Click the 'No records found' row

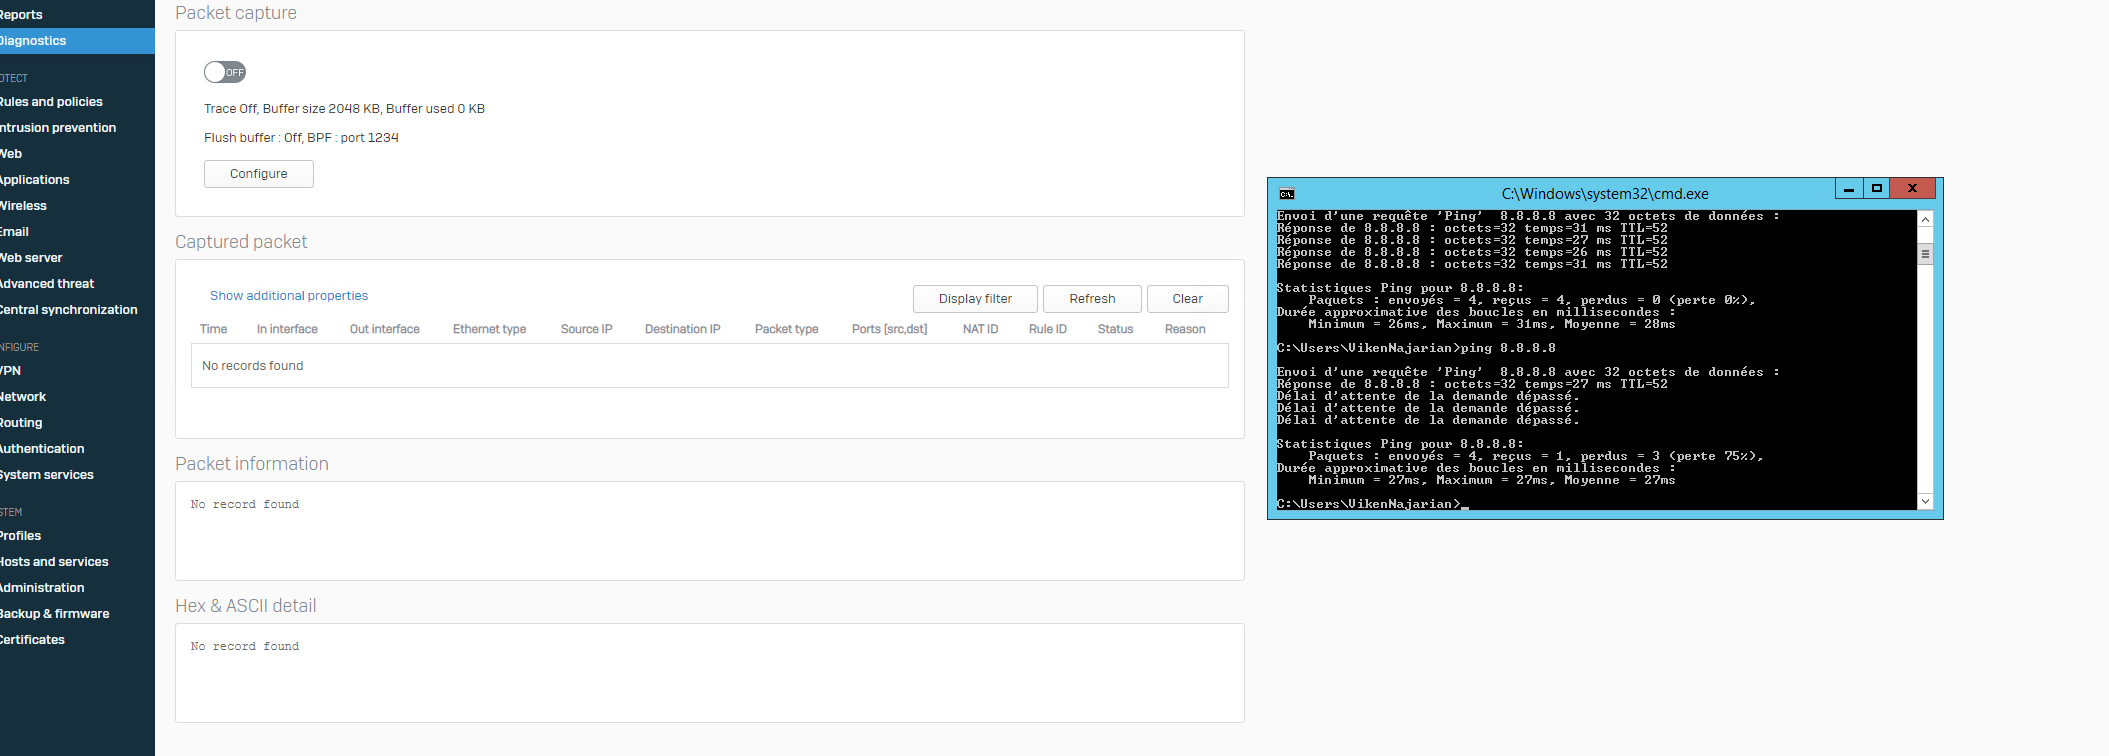pos(710,366)
